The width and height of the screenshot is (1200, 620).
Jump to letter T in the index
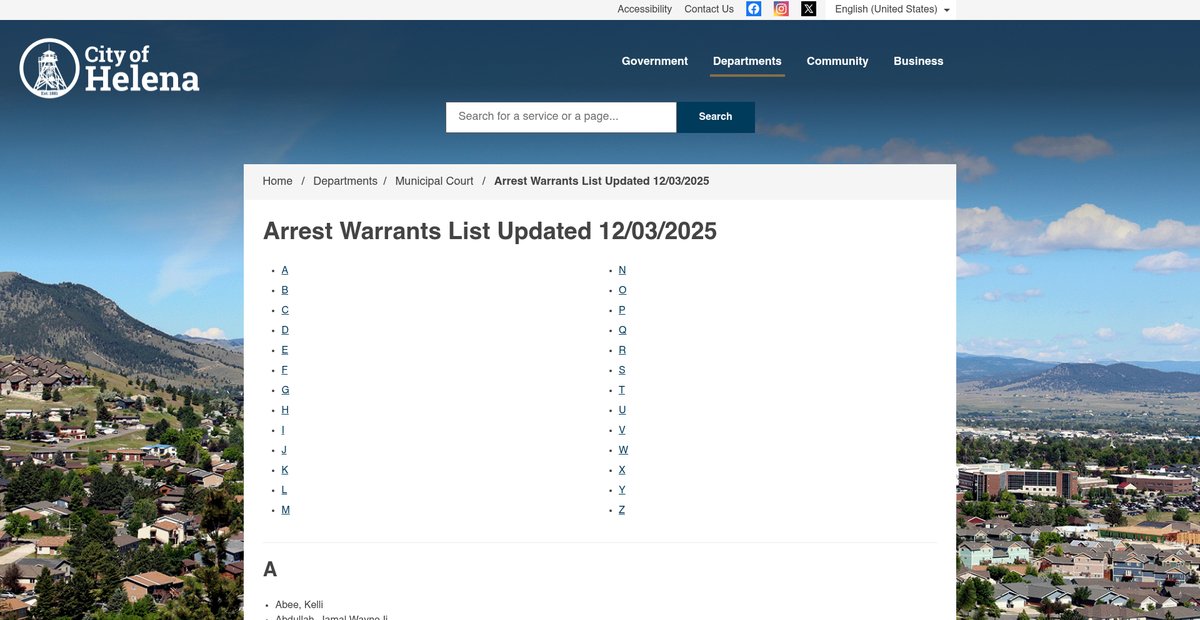[x=622, y=390]
